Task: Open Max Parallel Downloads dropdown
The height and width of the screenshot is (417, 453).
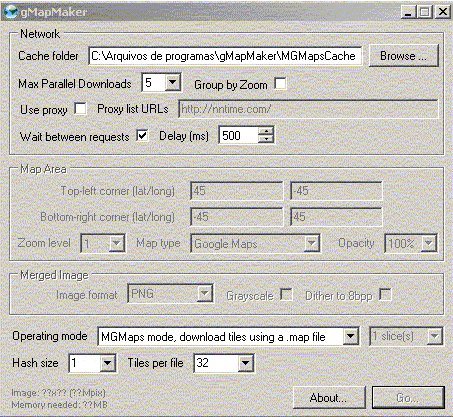Action: (172, 82)
